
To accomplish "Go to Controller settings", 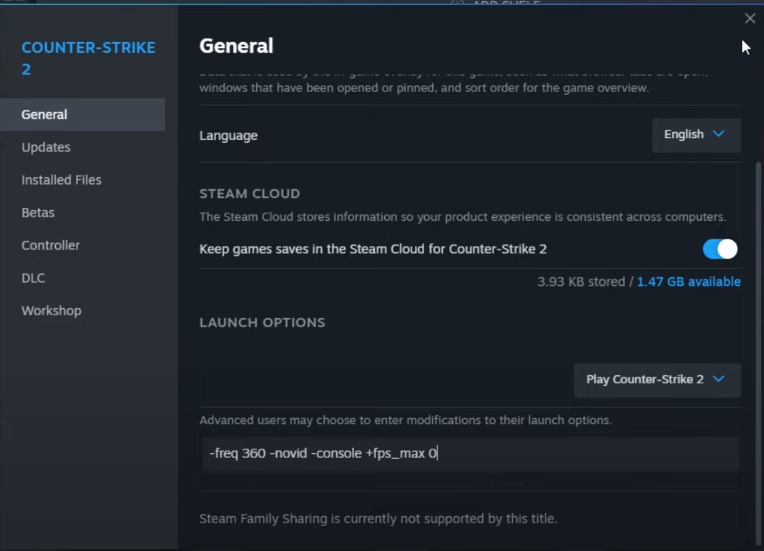I will point(51,245).
